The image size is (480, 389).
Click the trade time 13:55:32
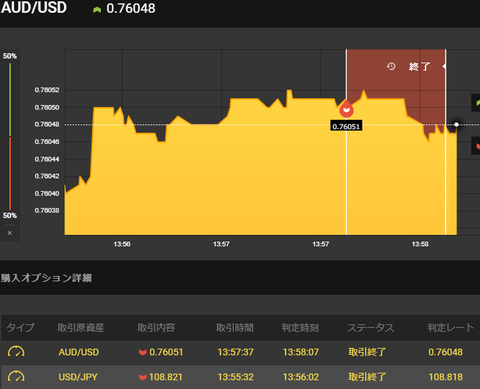(235, 377)
